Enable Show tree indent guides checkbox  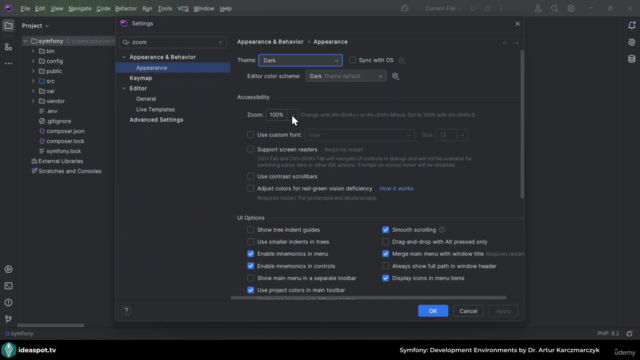(251, 230)
